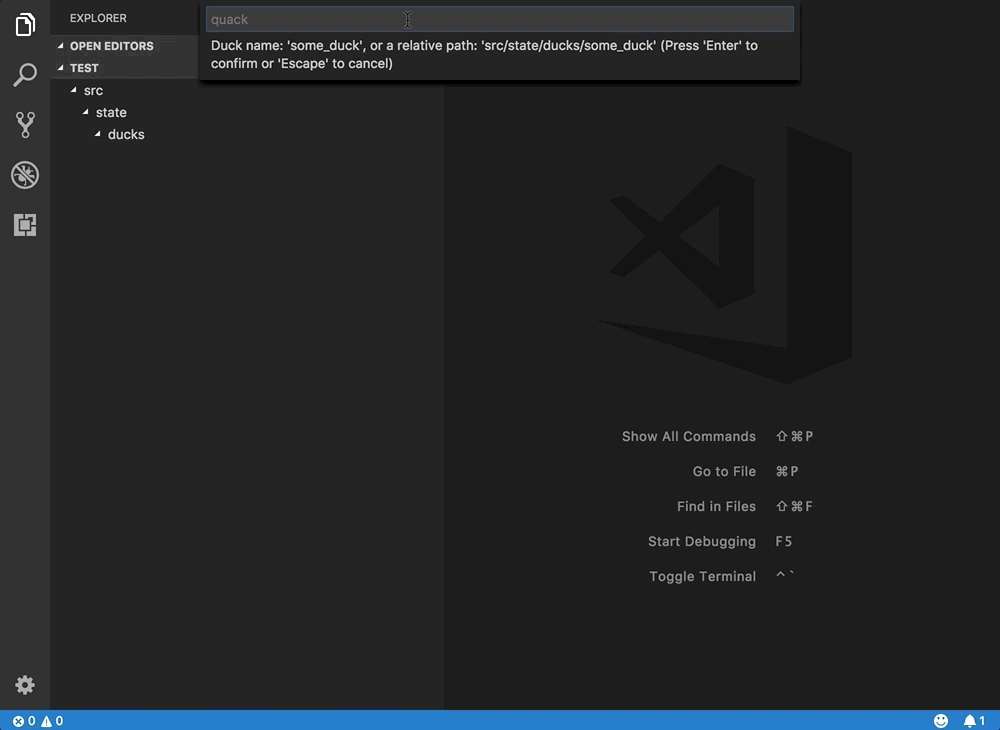Click the Toggle Terminal hint
Image resolution: width=1000 pixels, height=730 pixels.
click(x=702, y=576)
